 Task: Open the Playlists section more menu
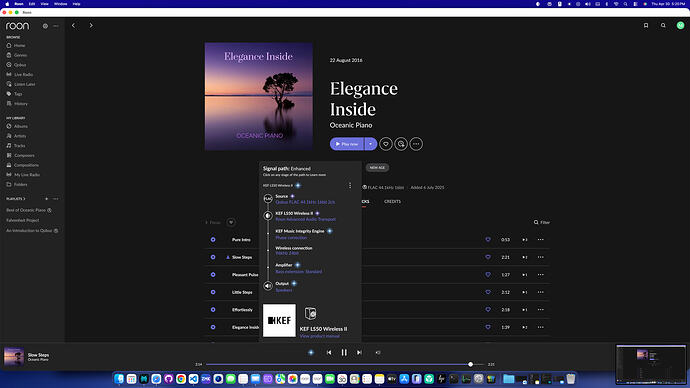pos(56,199)
